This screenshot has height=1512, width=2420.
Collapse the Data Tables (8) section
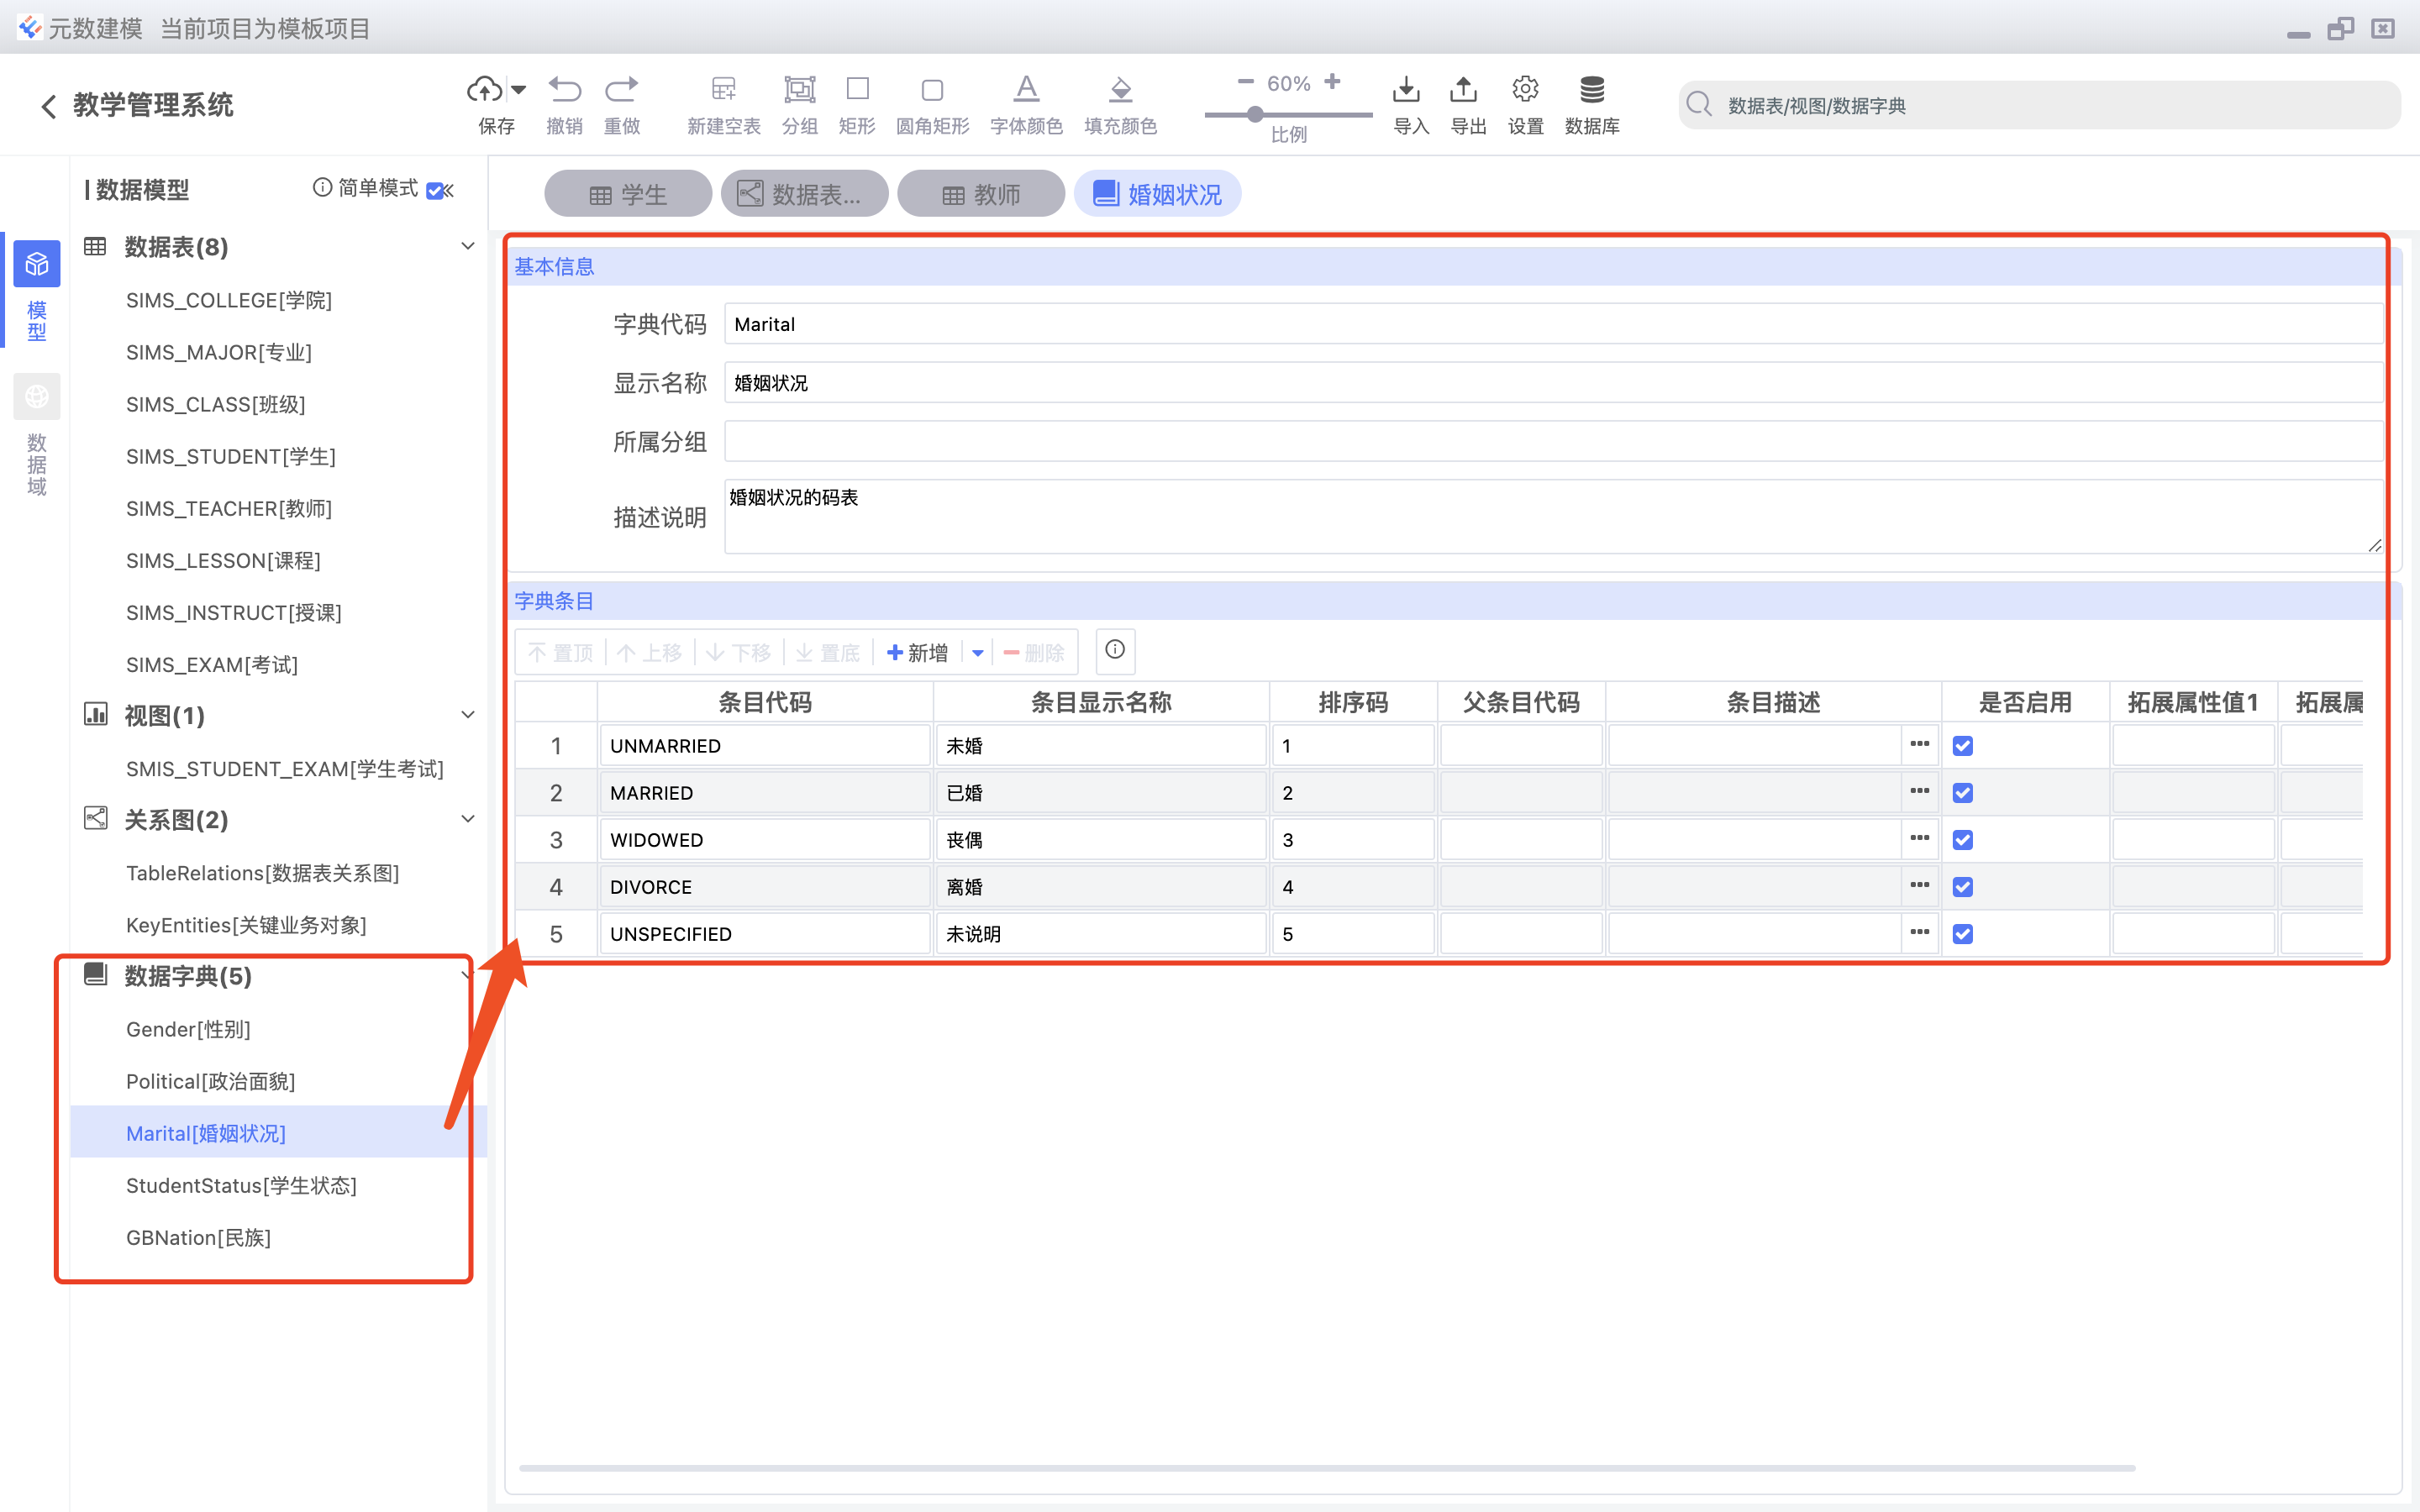pyautogui.click(x=467, y=247)
